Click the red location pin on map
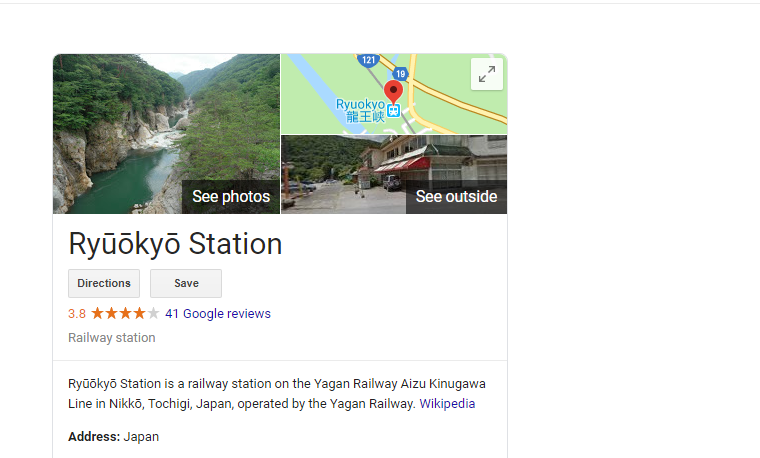The width and height of the screenshot is (760, 458). click(393, 91)
